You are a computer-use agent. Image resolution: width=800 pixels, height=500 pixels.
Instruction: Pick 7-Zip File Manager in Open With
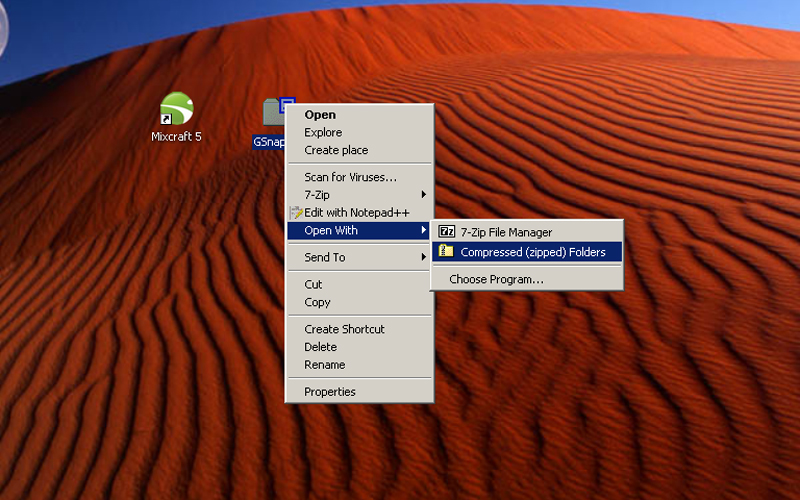point(527,232)
